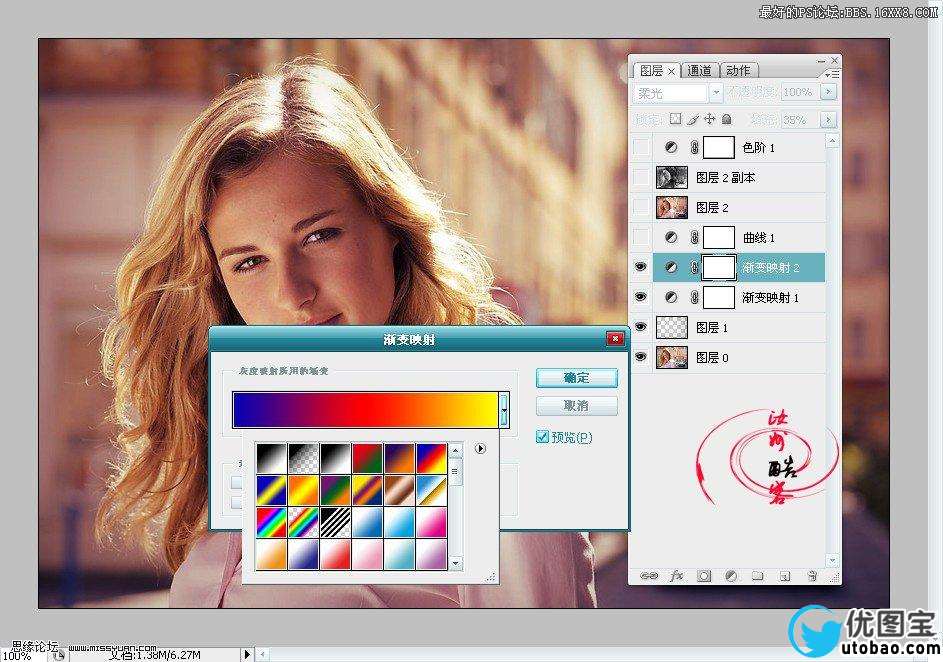Image resolution: width=943 pixels, height=662 pixels.
Task: Click the 取消 button
Action: pos(576,406)
